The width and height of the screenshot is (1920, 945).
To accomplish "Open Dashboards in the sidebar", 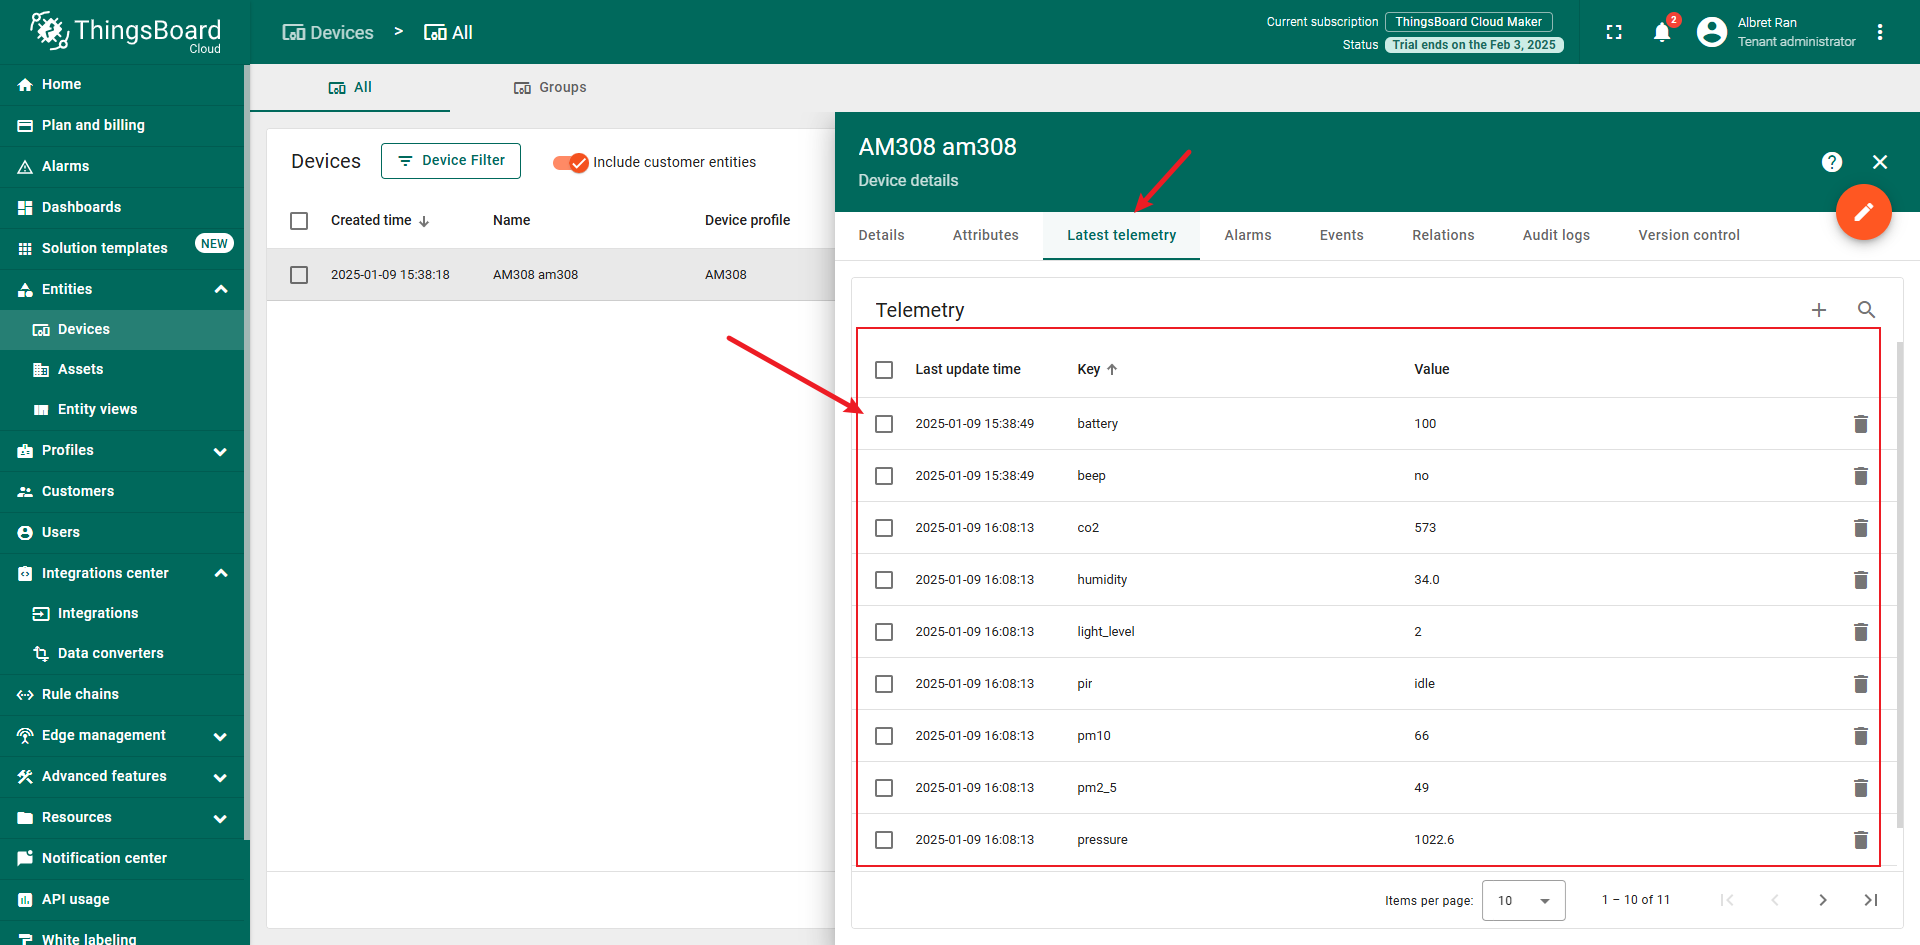I will pos(122,208).
